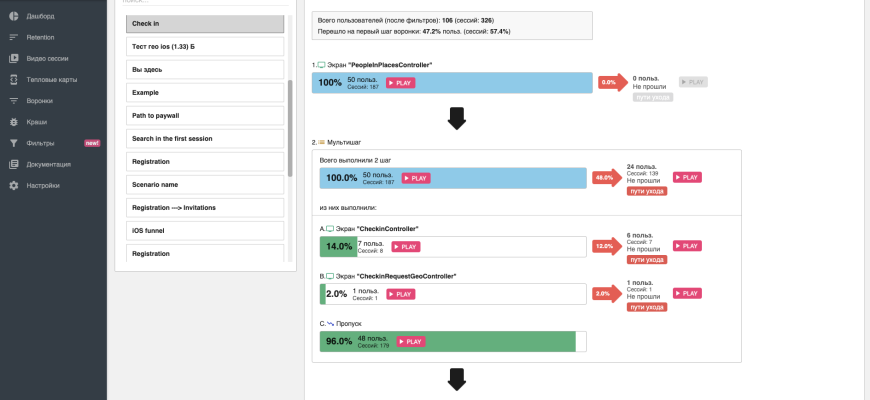Image resolution: width=870 pixels, height=400 pixels.
Task: Click the Видео сессии sidebar icon
Action: pos(14,58)
